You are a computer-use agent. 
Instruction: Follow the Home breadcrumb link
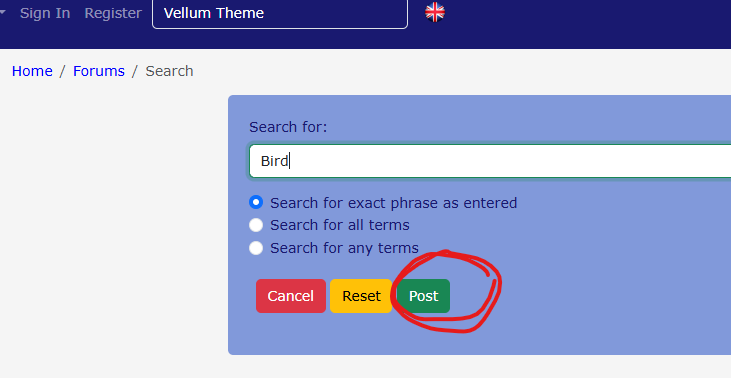pyautogui.click(x=32, y=71)
